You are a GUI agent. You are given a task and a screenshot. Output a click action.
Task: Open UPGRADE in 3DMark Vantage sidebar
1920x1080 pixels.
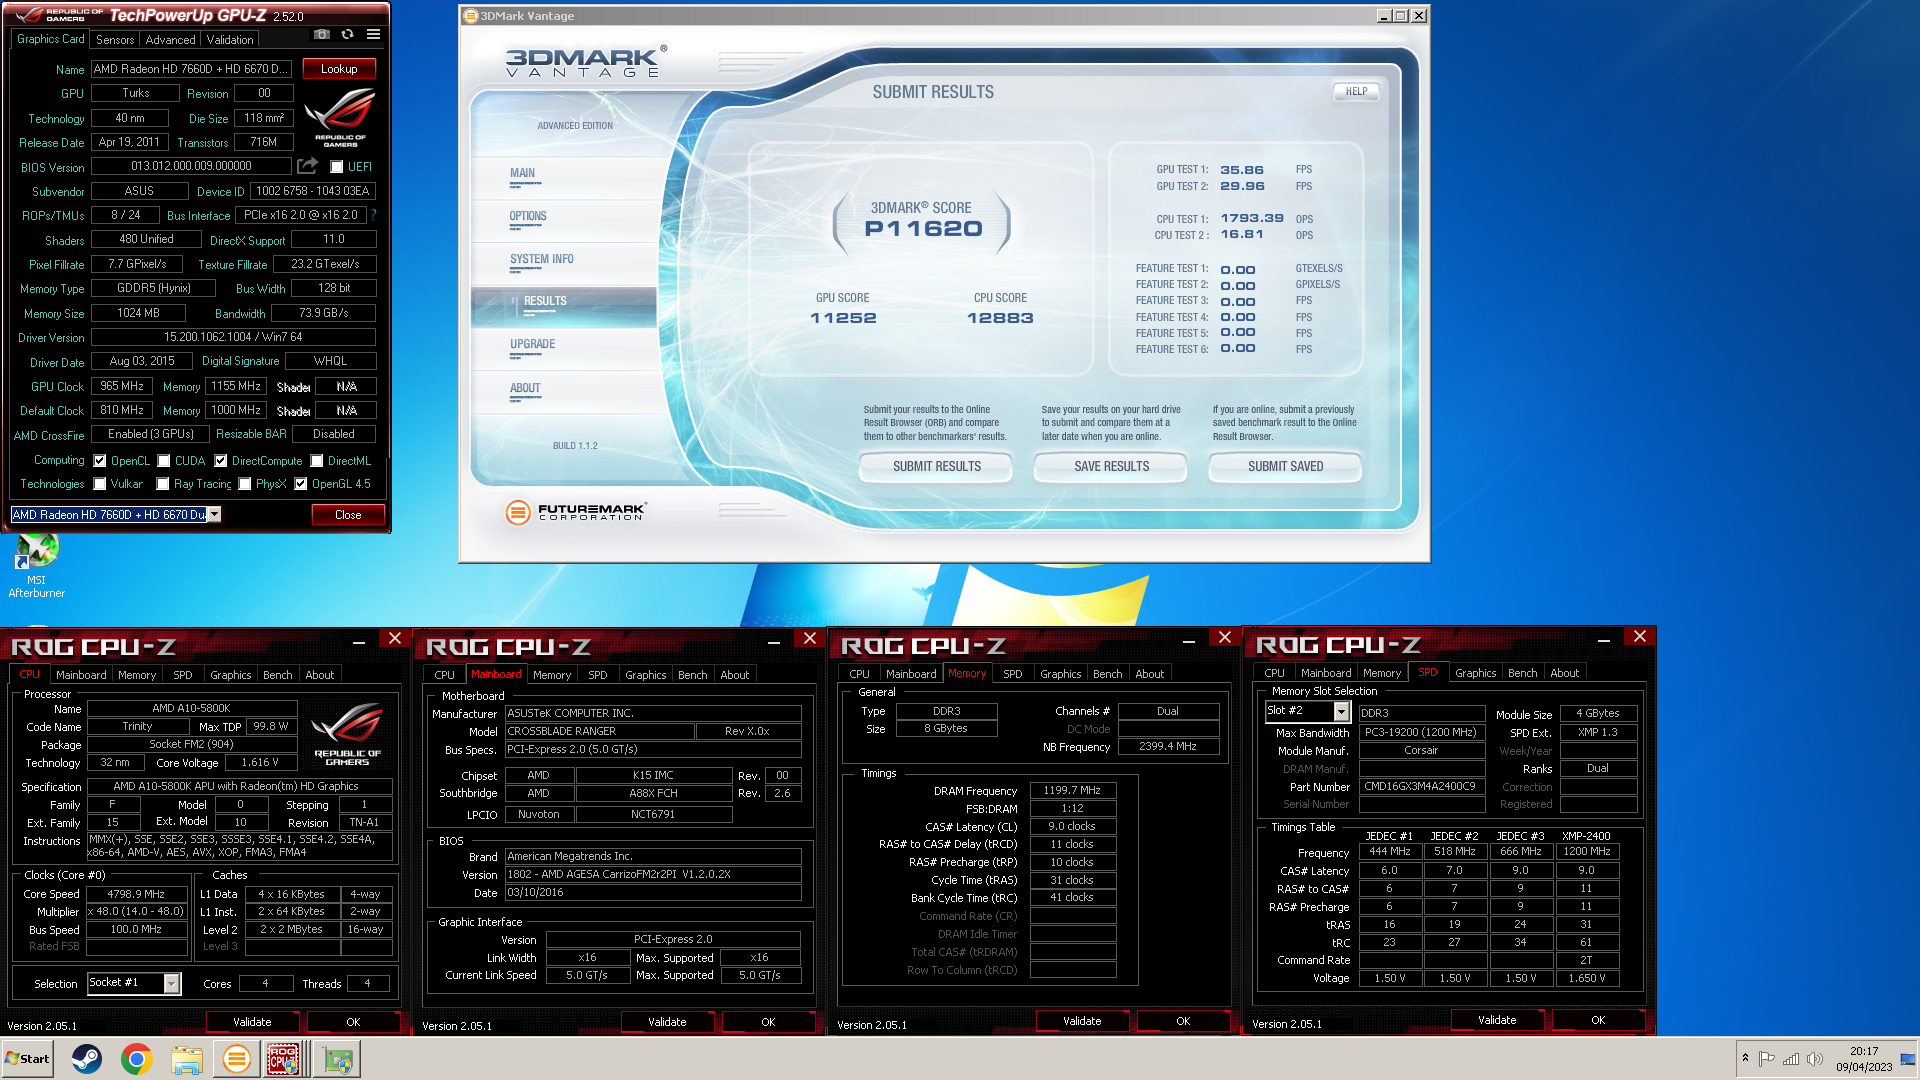click(532, 345)
